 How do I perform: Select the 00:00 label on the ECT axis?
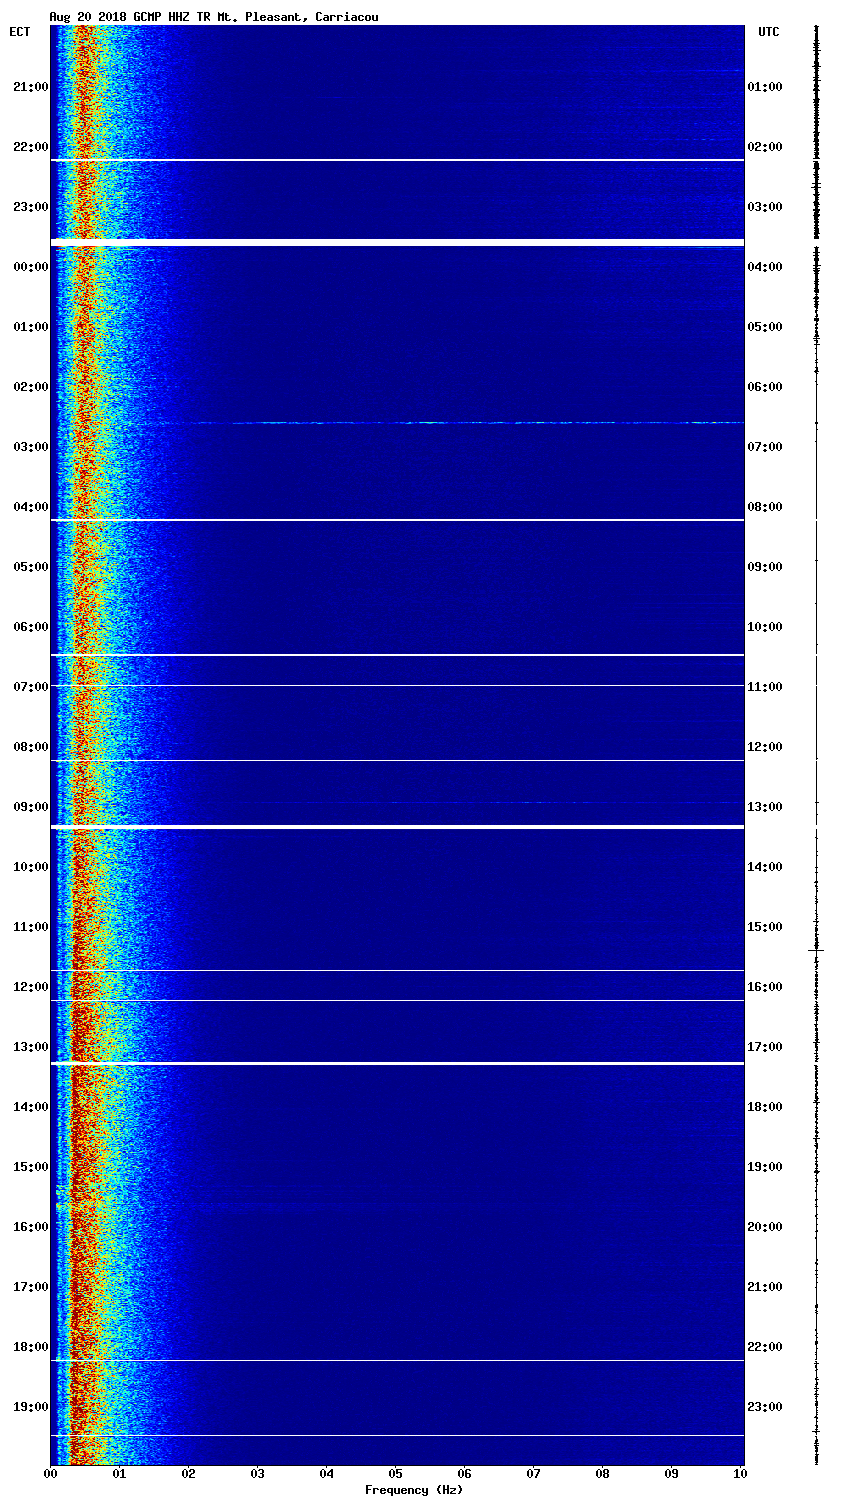[31, 267]
